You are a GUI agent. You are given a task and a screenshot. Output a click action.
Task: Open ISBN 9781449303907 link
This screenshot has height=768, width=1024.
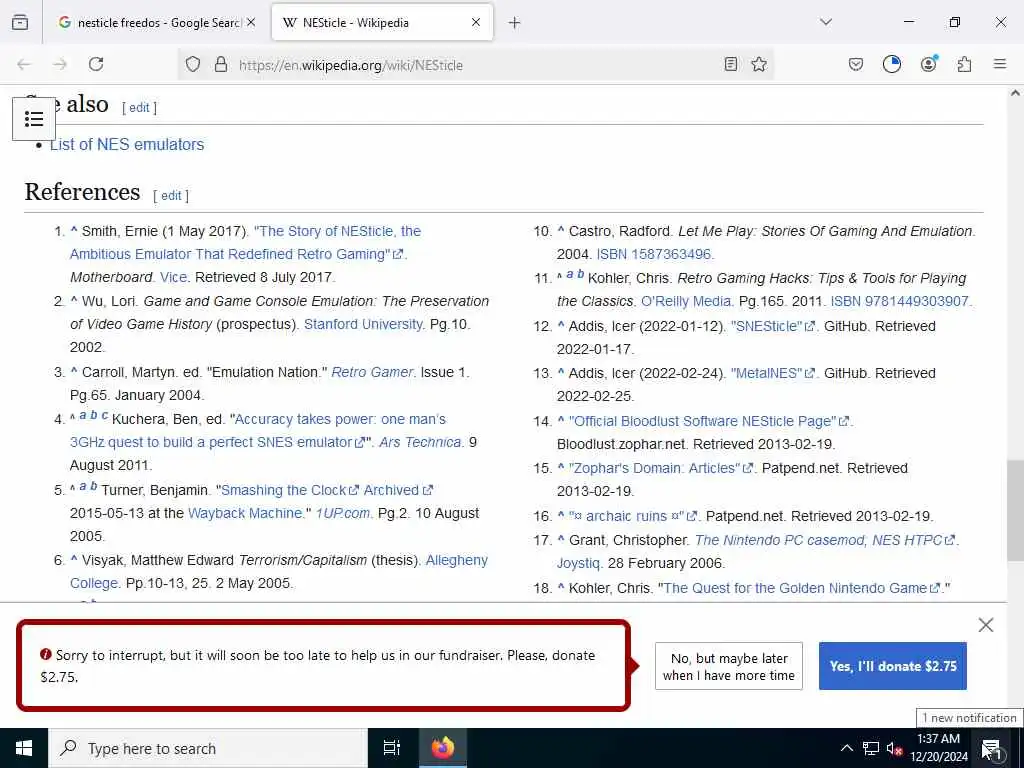[899, 301]
